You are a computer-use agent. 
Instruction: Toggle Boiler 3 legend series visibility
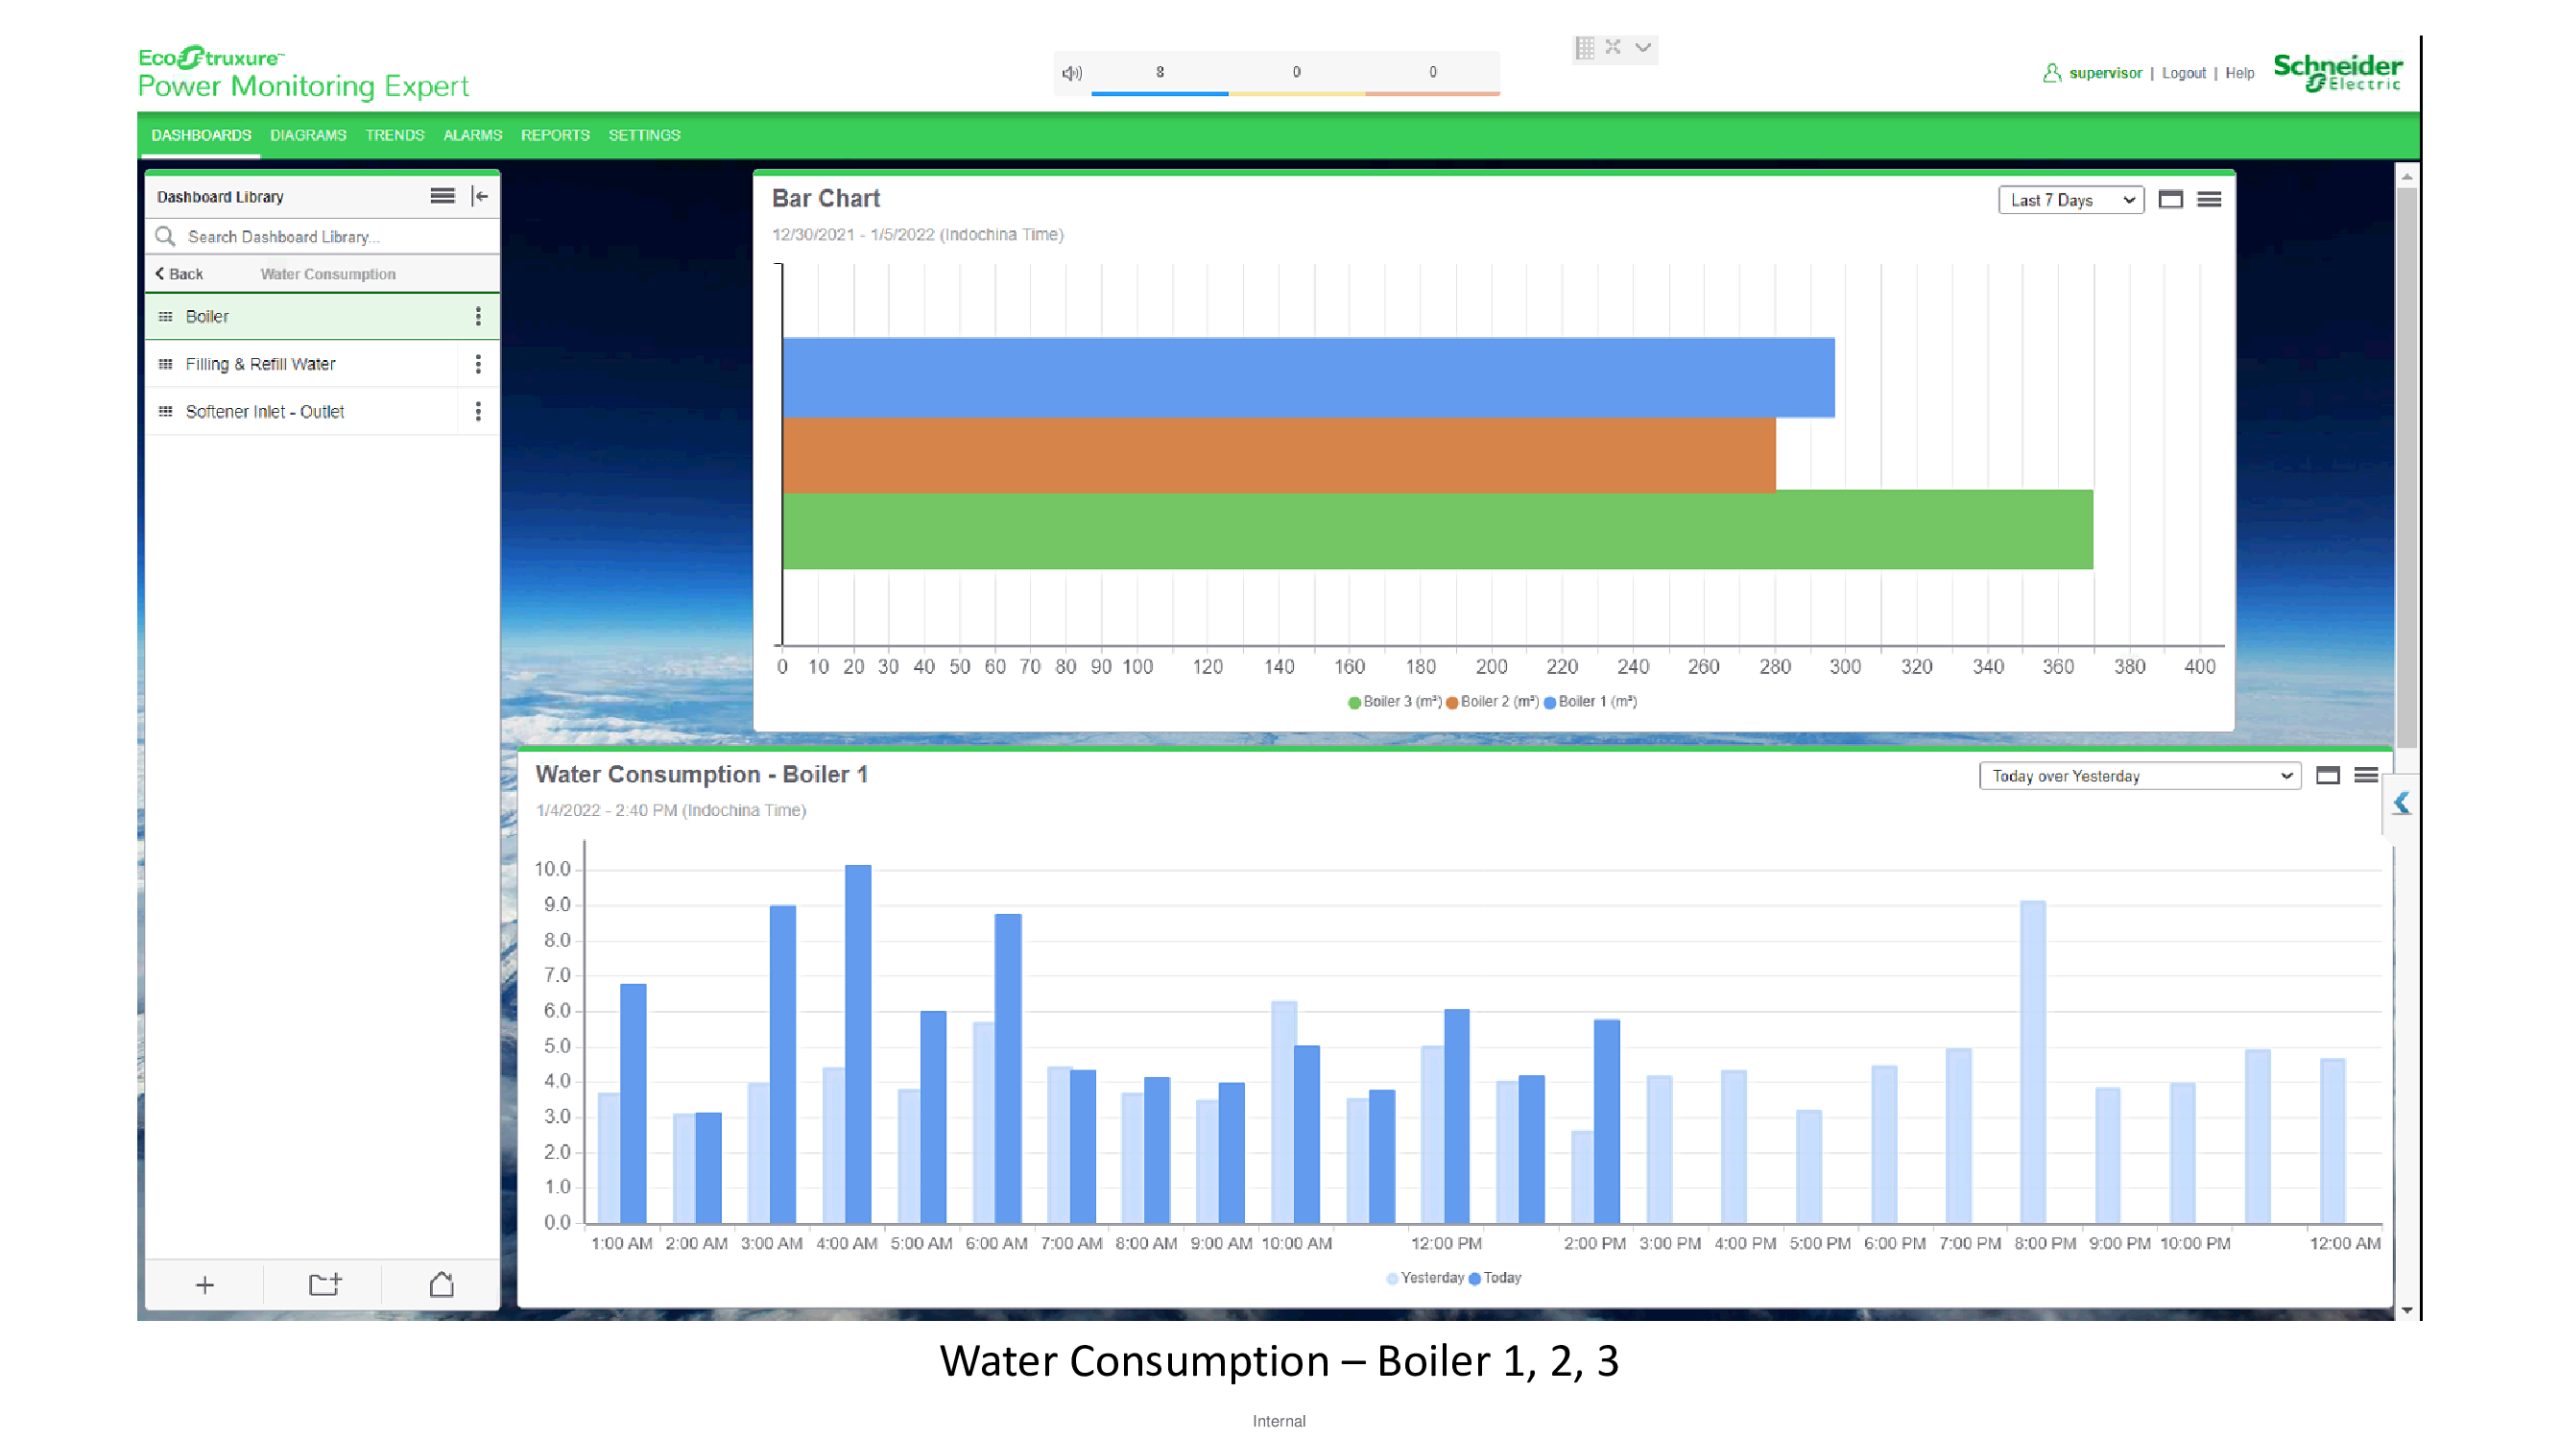tap(1394, 702)
